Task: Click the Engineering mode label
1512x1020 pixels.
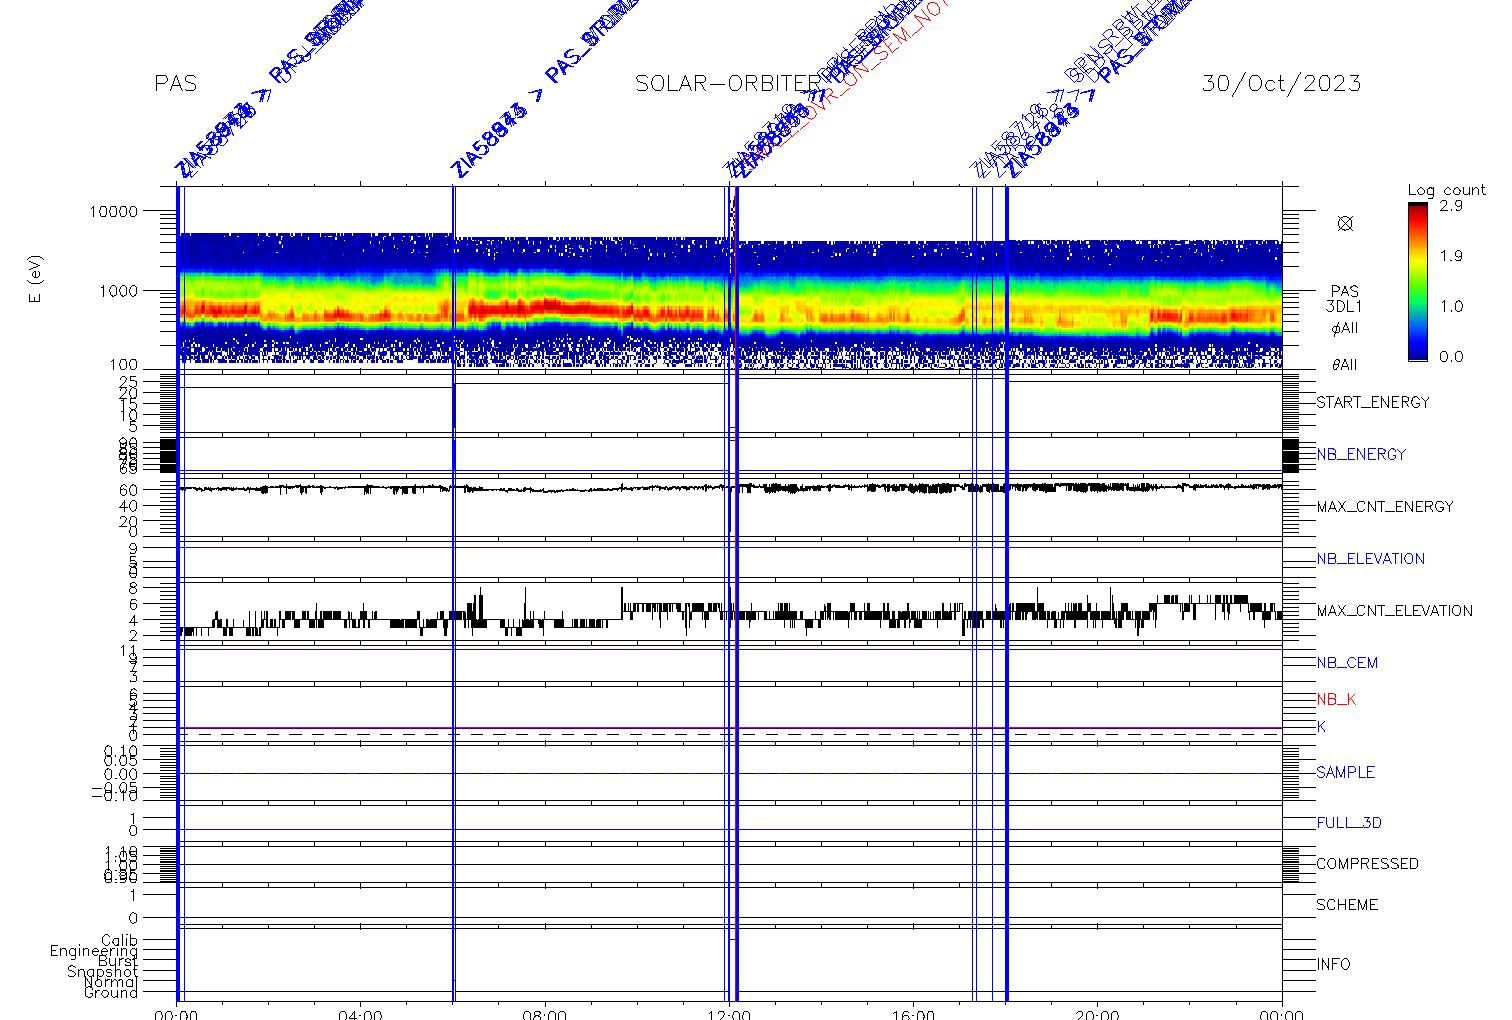Action: point(94,951)
